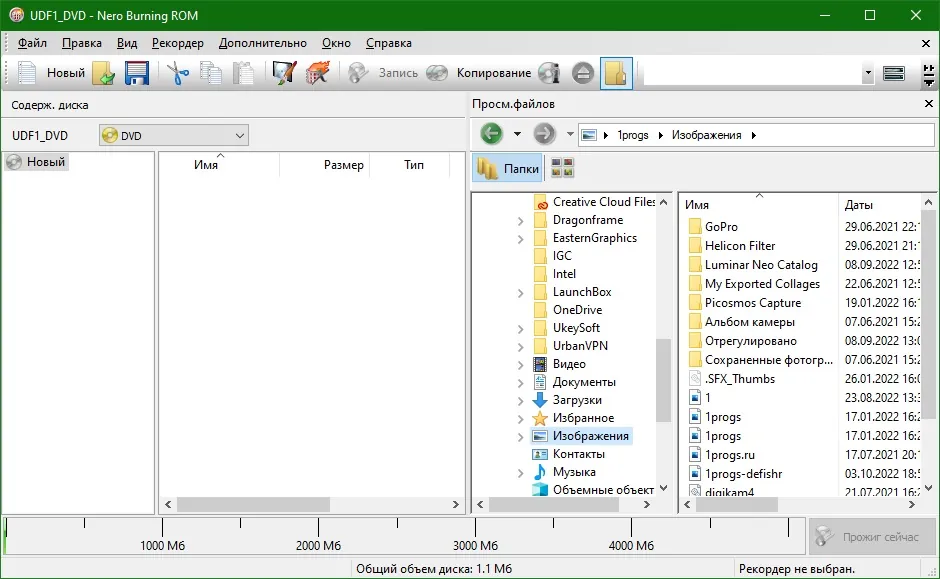Viewport: 940px width, 579px height.
Task: Select the Музыка folder in the tree
Action: 574,472
